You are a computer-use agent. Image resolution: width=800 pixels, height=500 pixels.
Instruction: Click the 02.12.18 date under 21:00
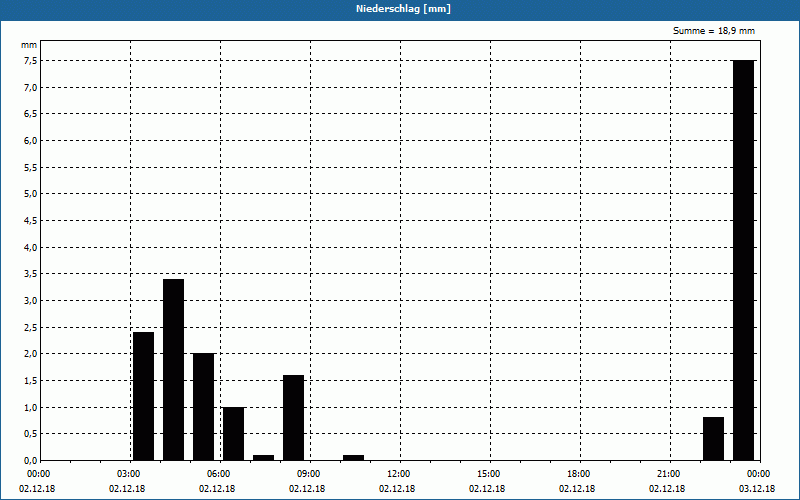pos(667,489)
